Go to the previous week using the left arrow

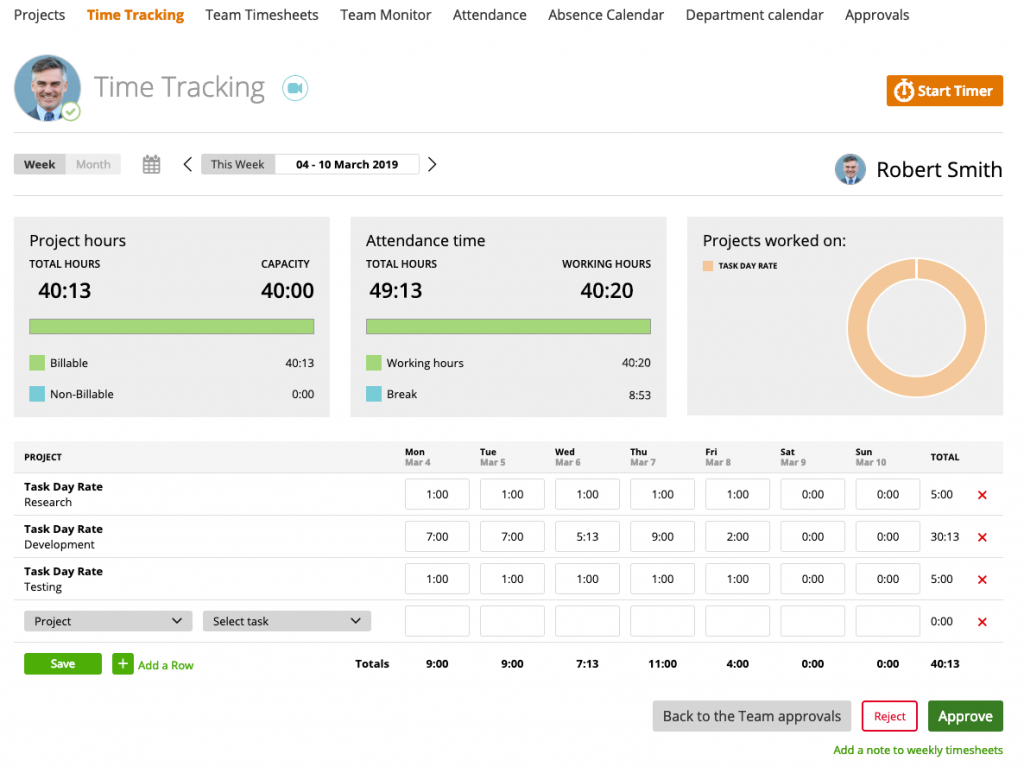[187, 164]
